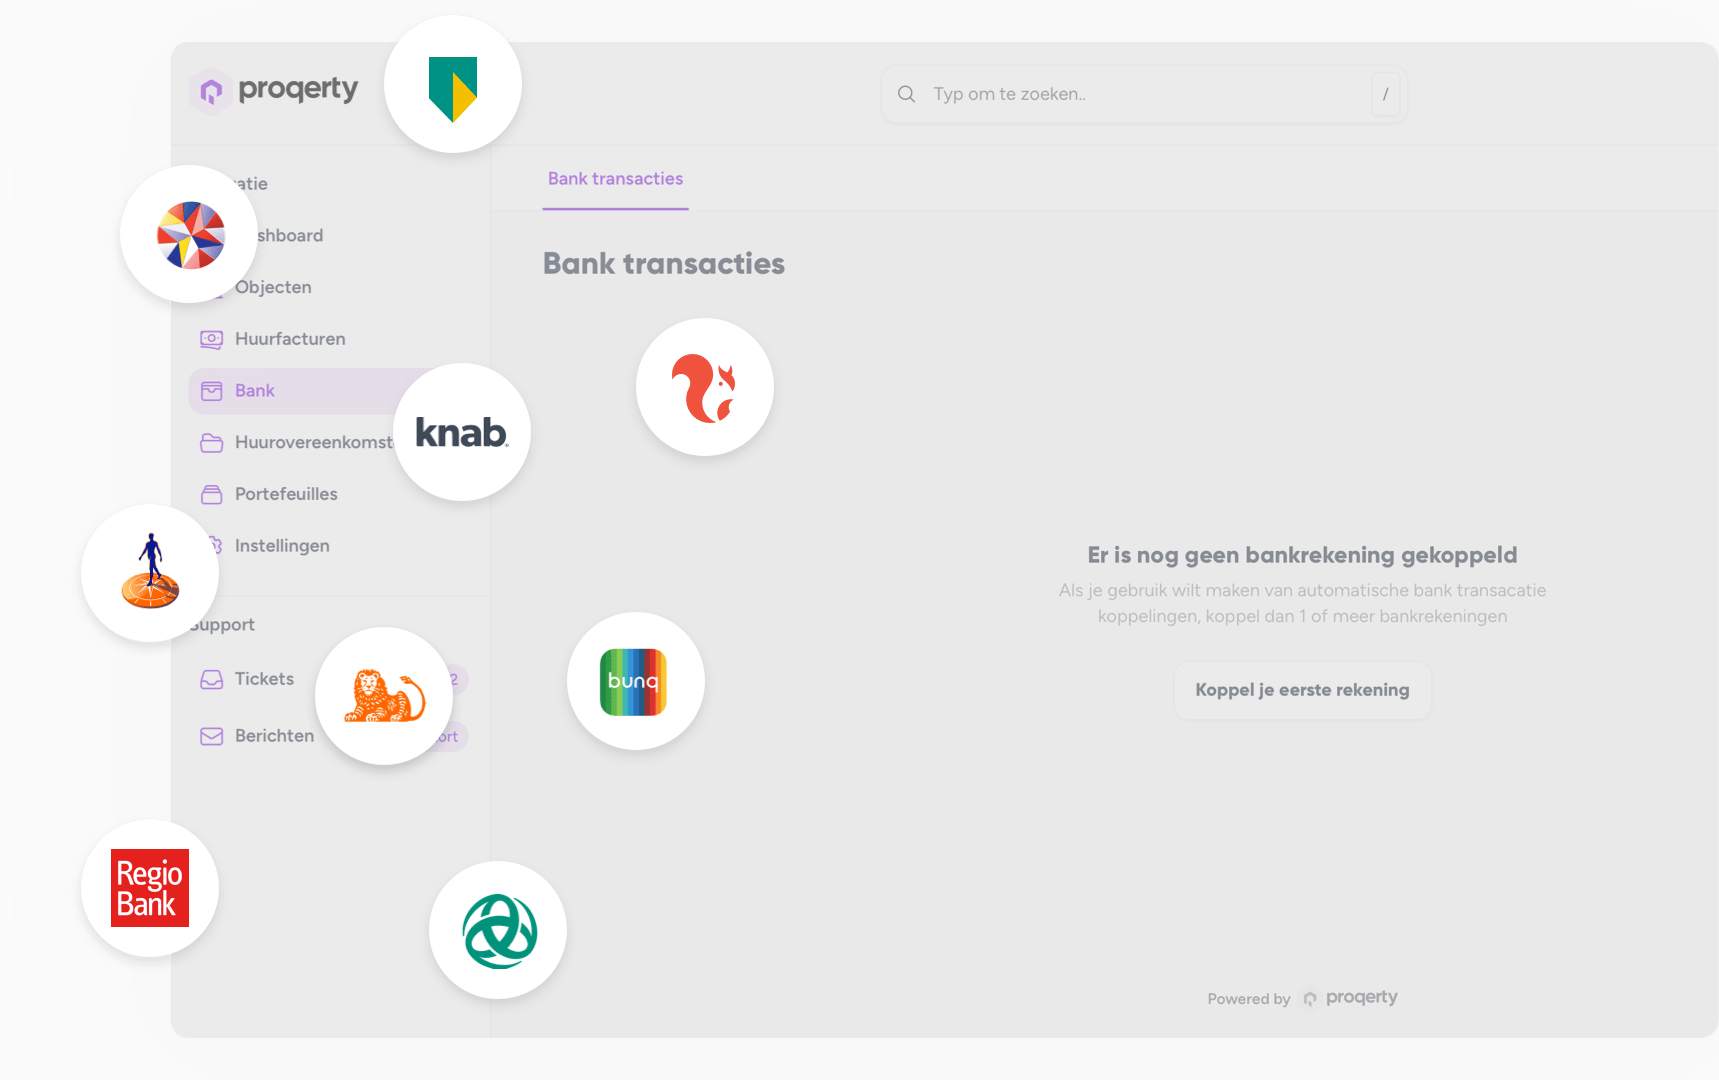The width and height of the screenshot is (1719, 1080).
Task: Click the Berichten envelope icon
Action: (x=212, y=736)
